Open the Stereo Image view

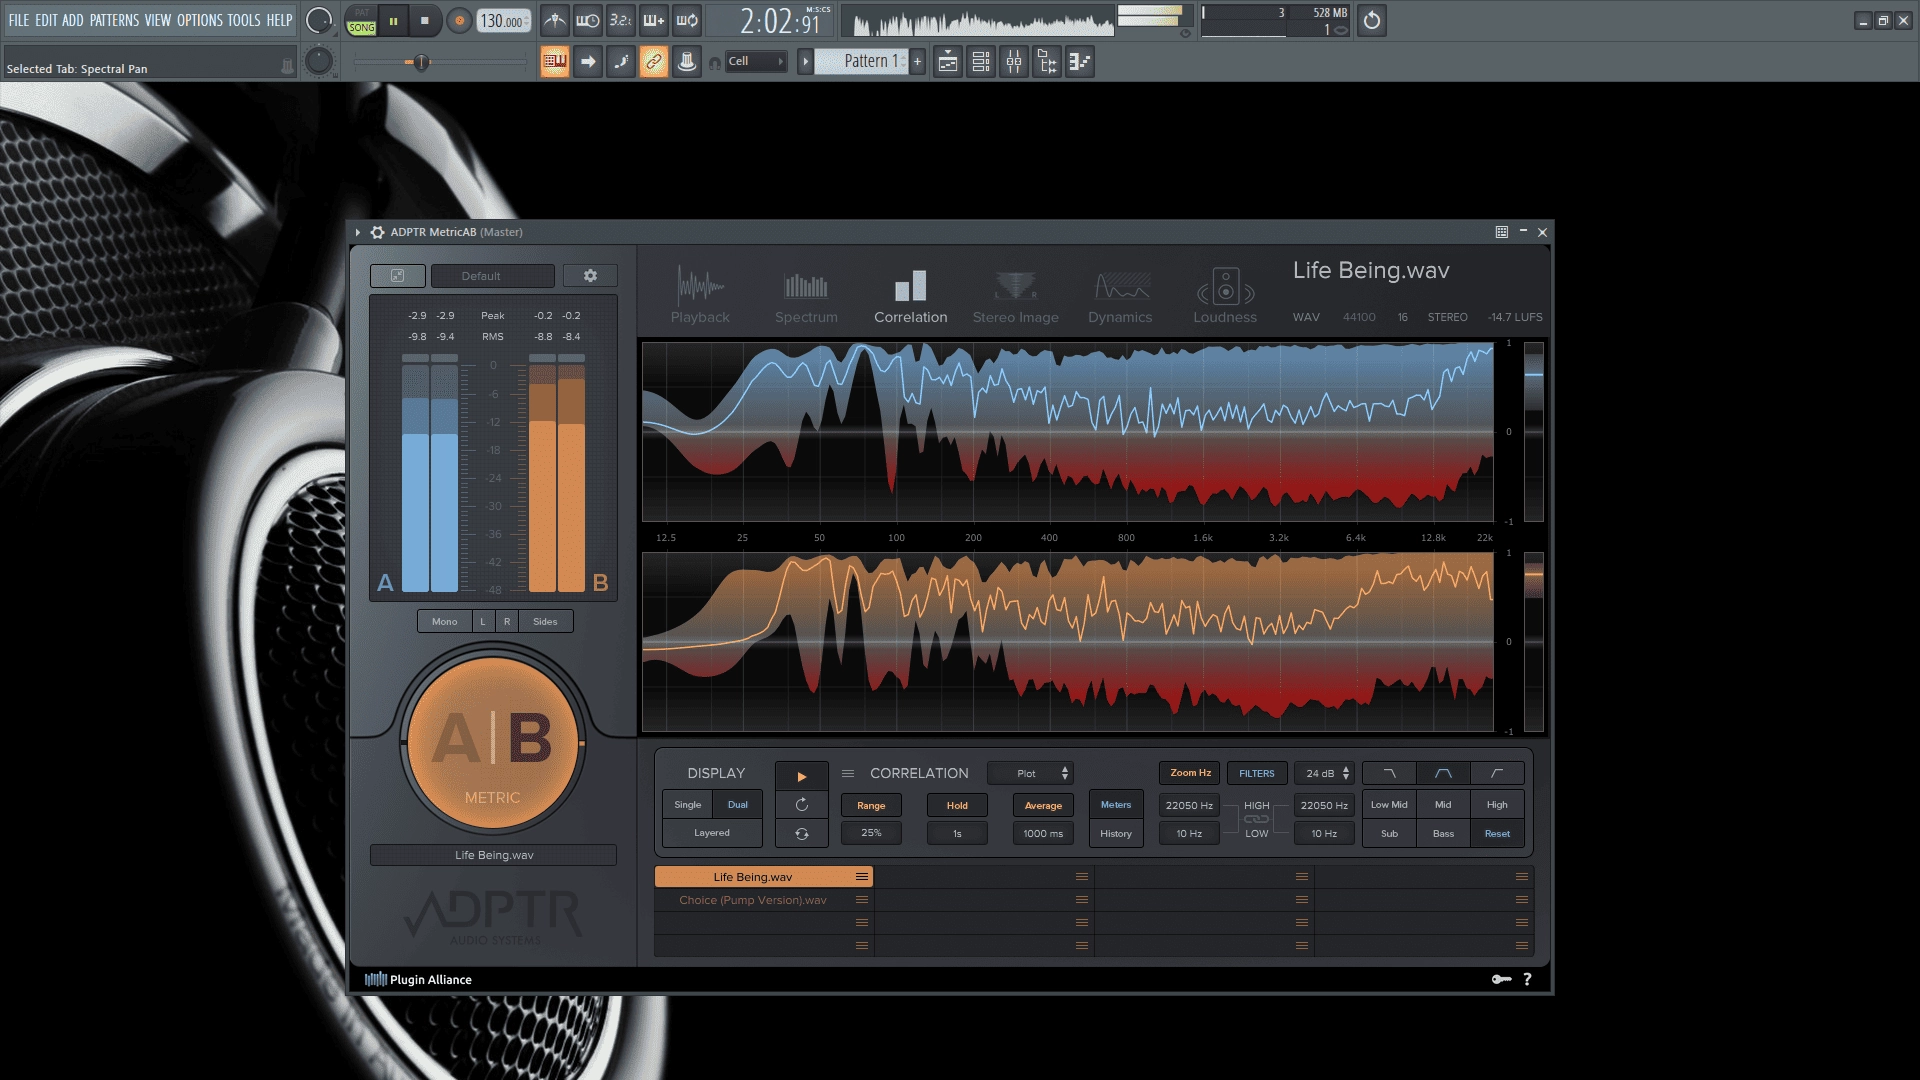point(1015,296)
